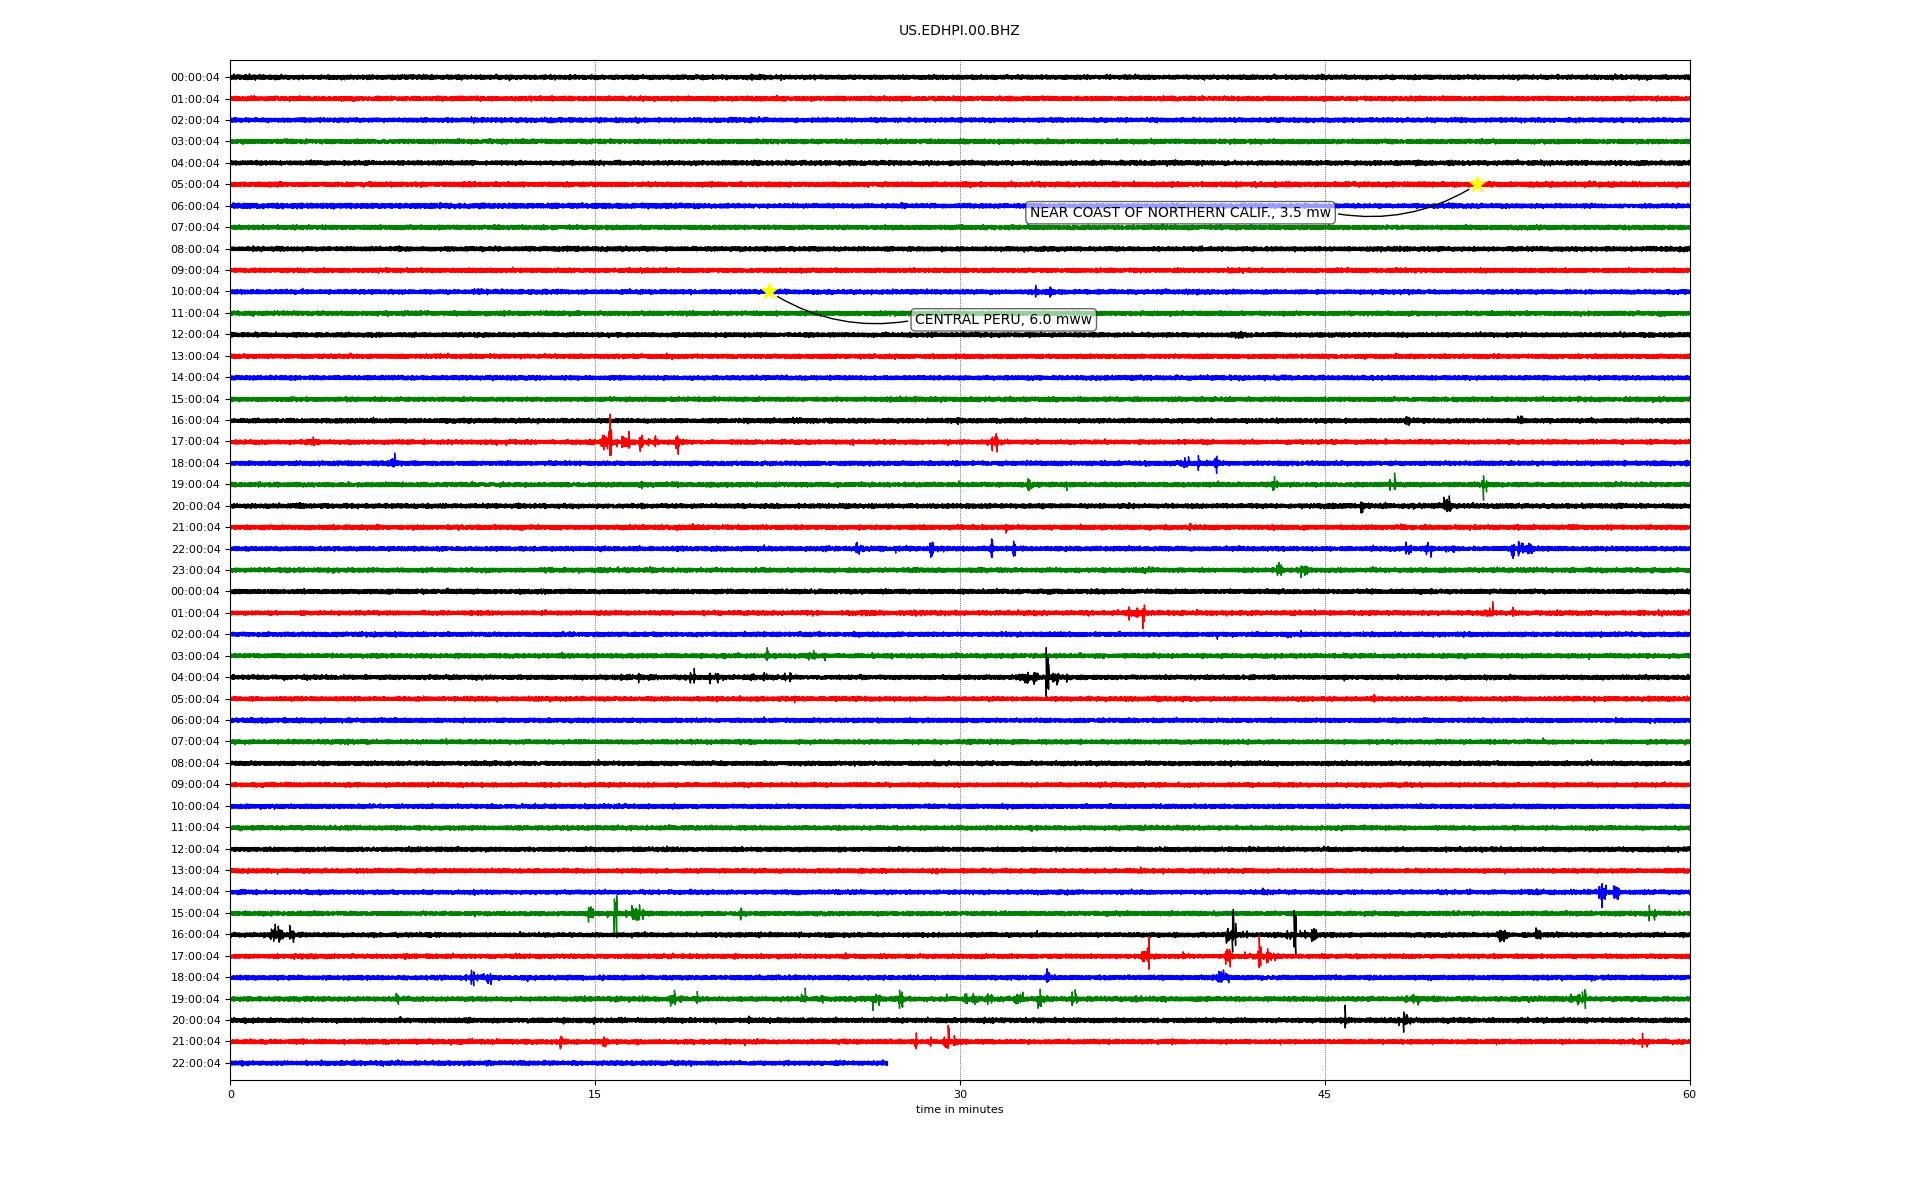Click the 05:00:04 label of the yellow-starred red trace
The width and height of the screenshot is (1920, 1200).
tap(195, 185)
